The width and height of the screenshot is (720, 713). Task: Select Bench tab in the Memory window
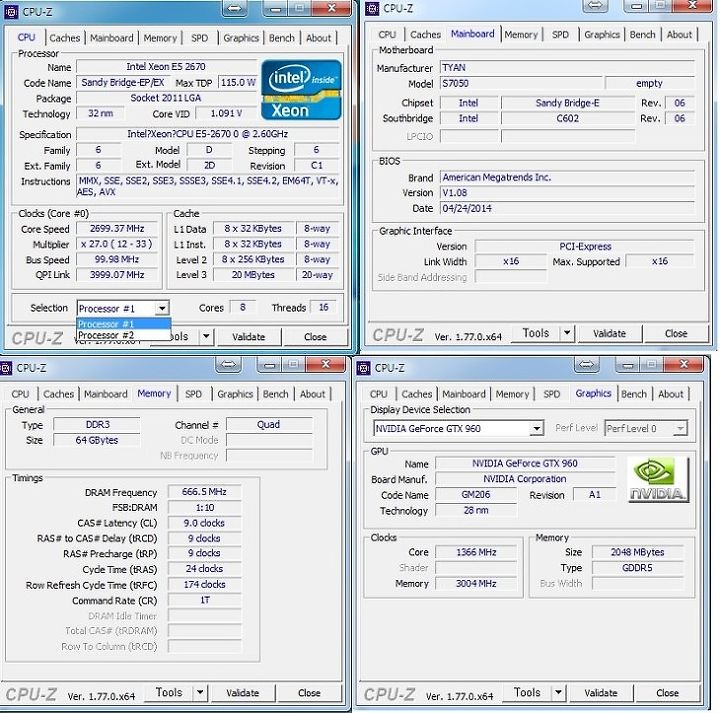pos(276,394)
